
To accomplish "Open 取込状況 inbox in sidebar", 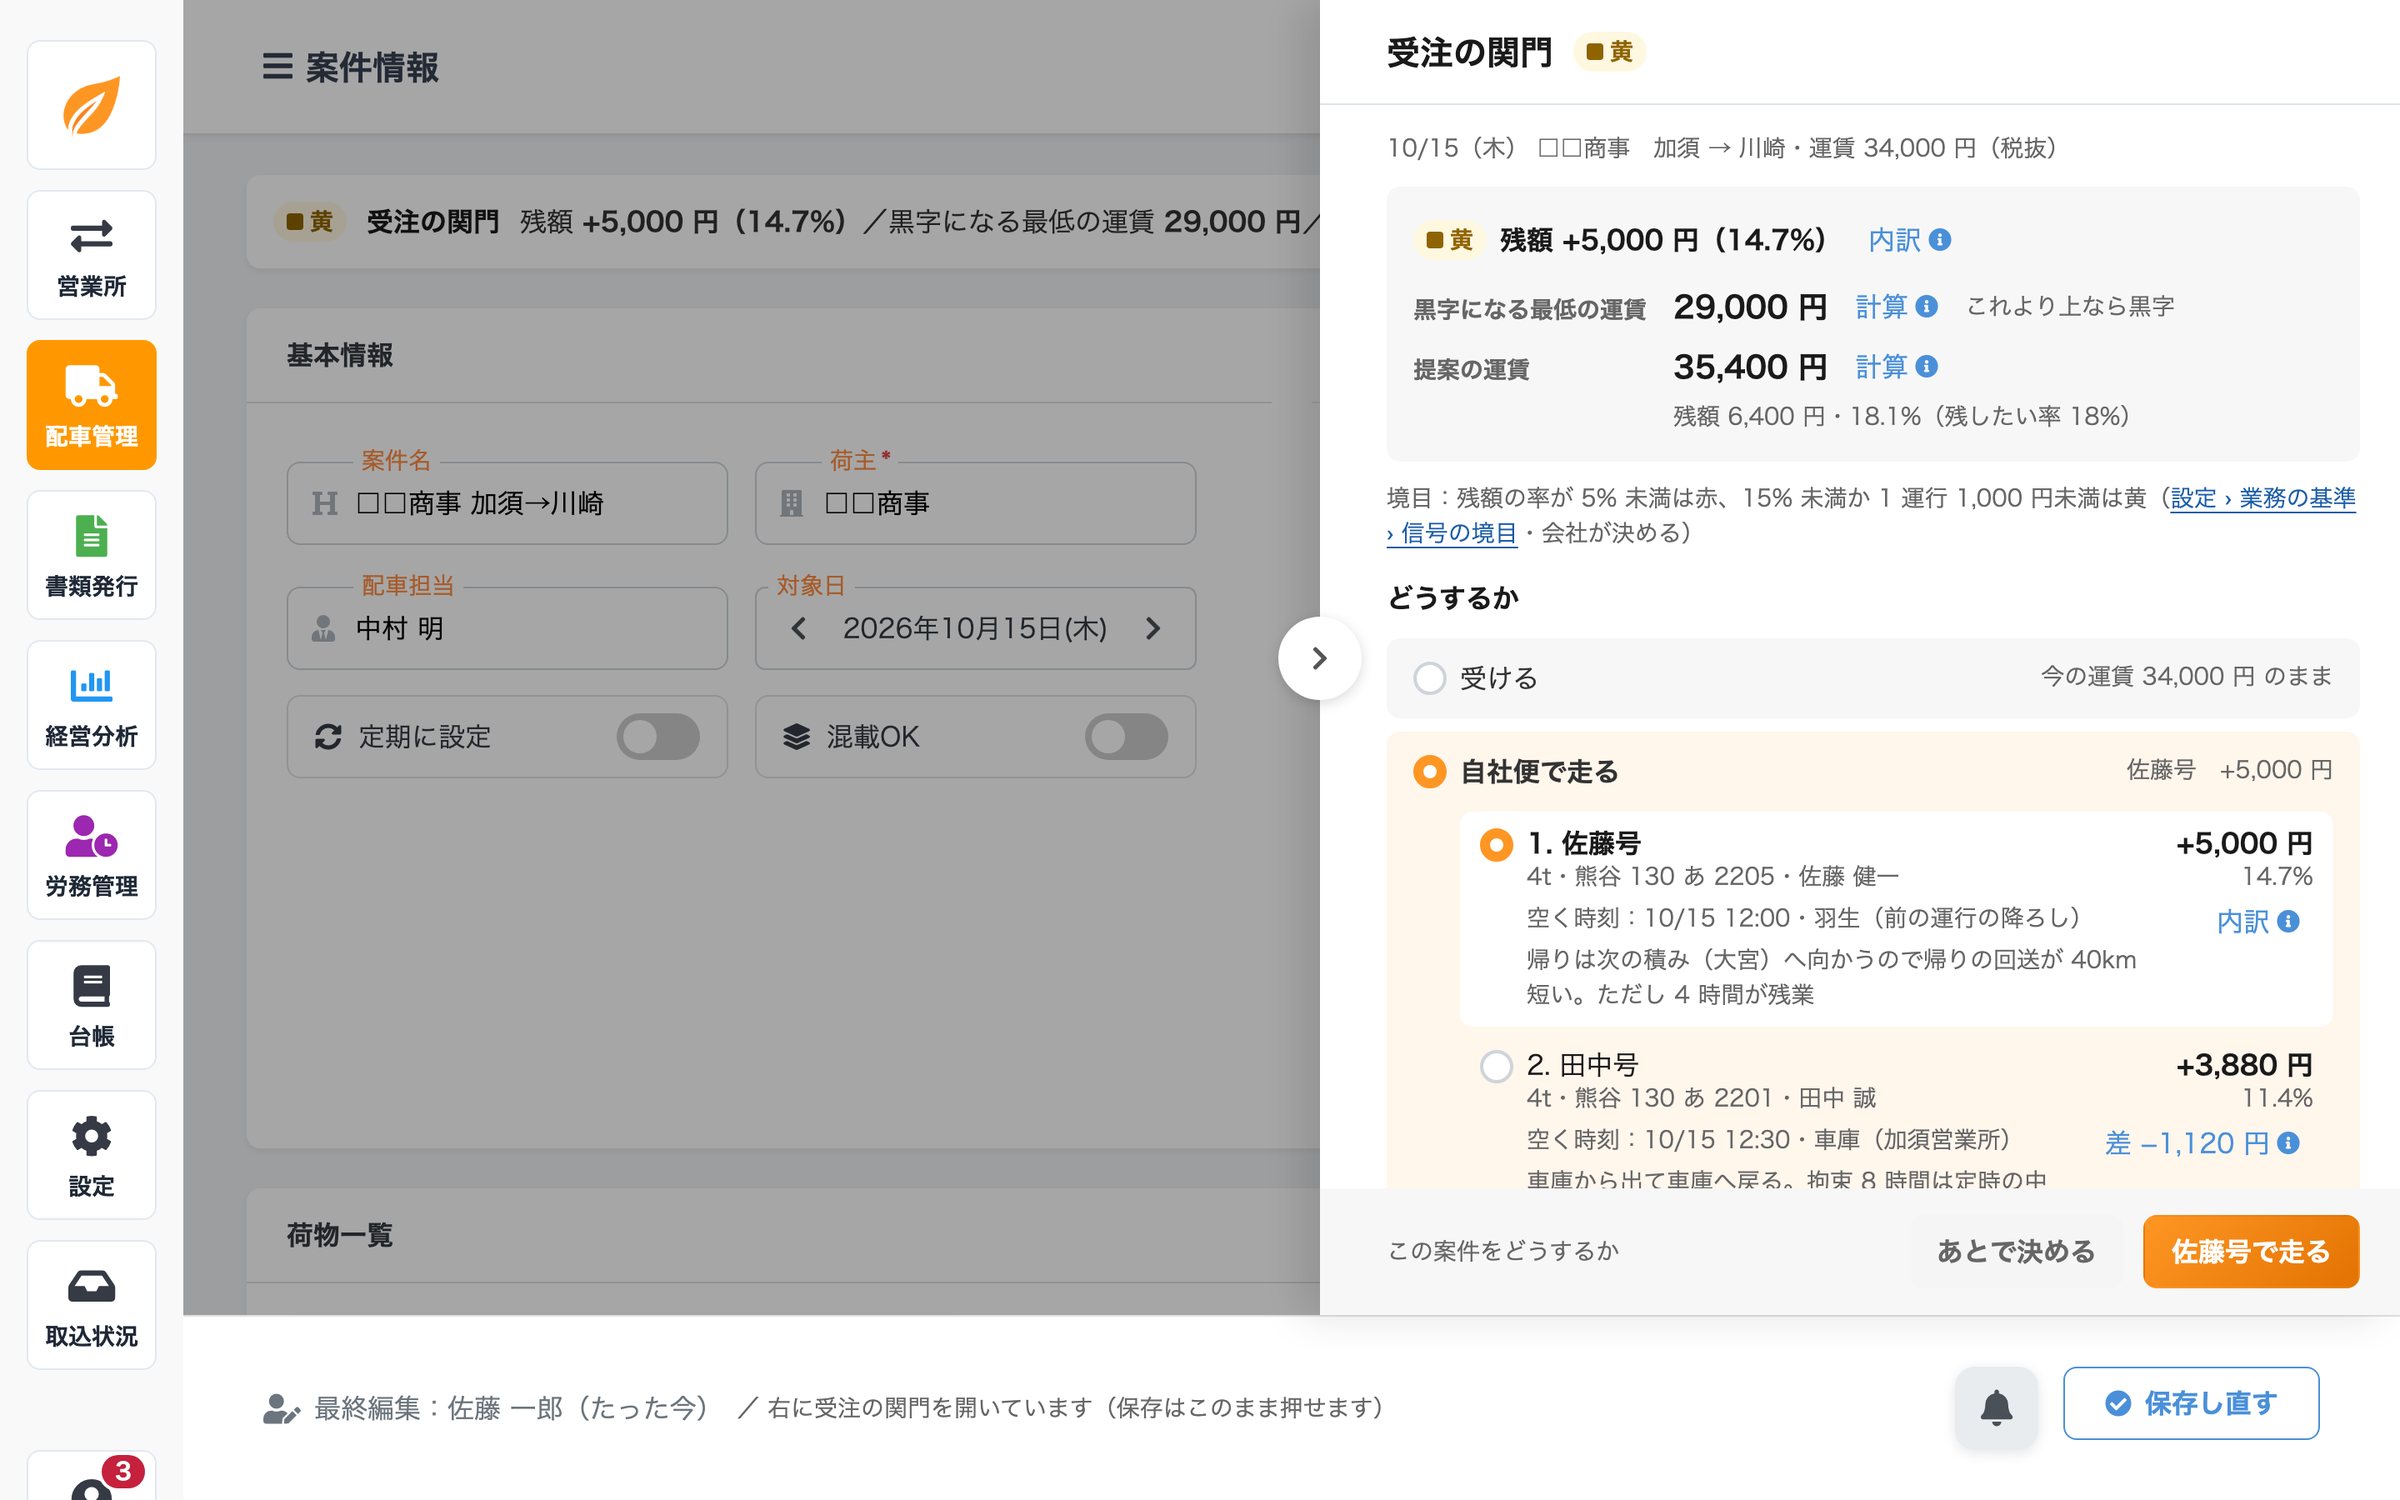I will 91,1305.
